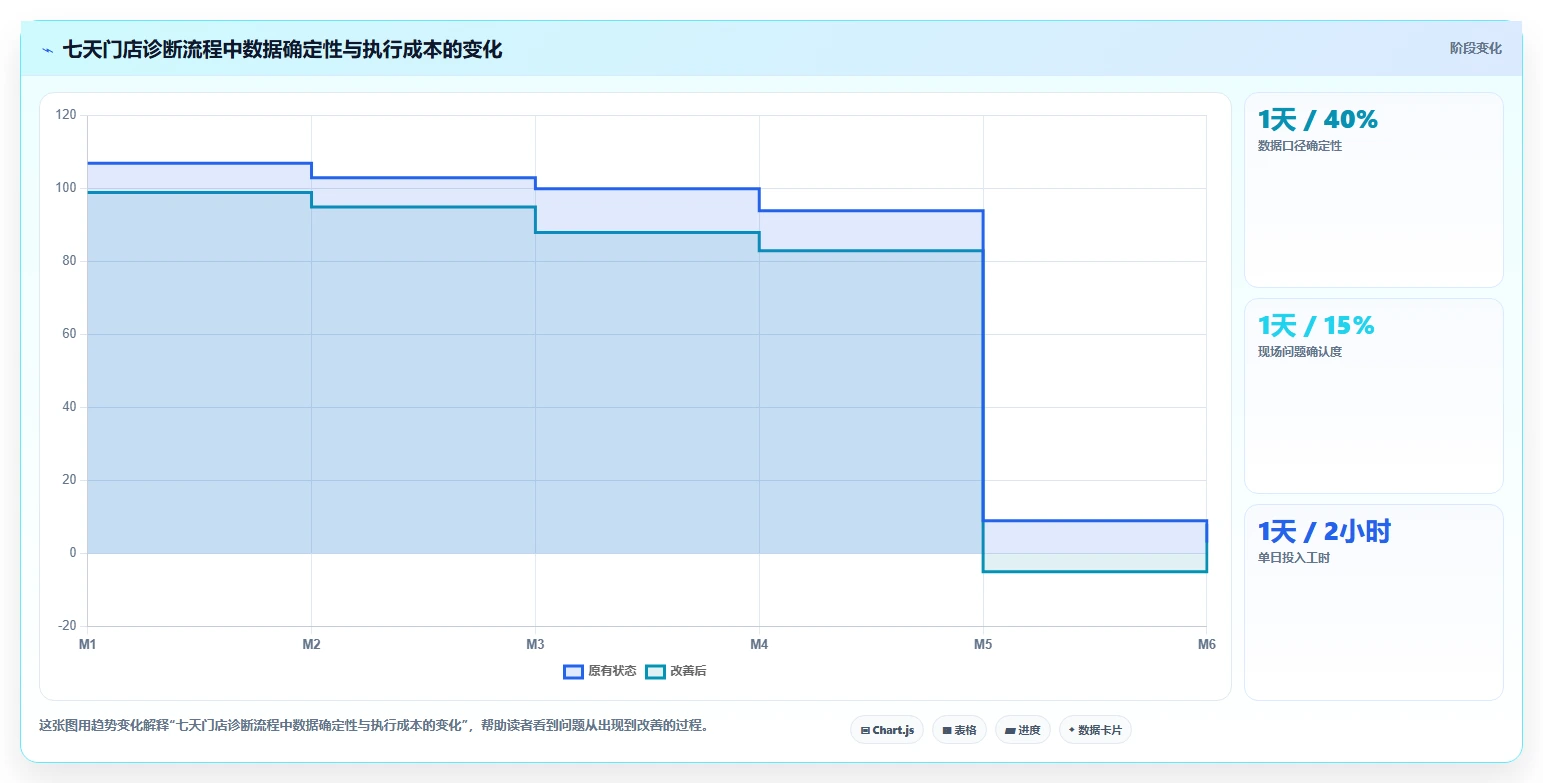
Task: Toggle the 原有状态 legend swatch
Action: pos(573,671)
